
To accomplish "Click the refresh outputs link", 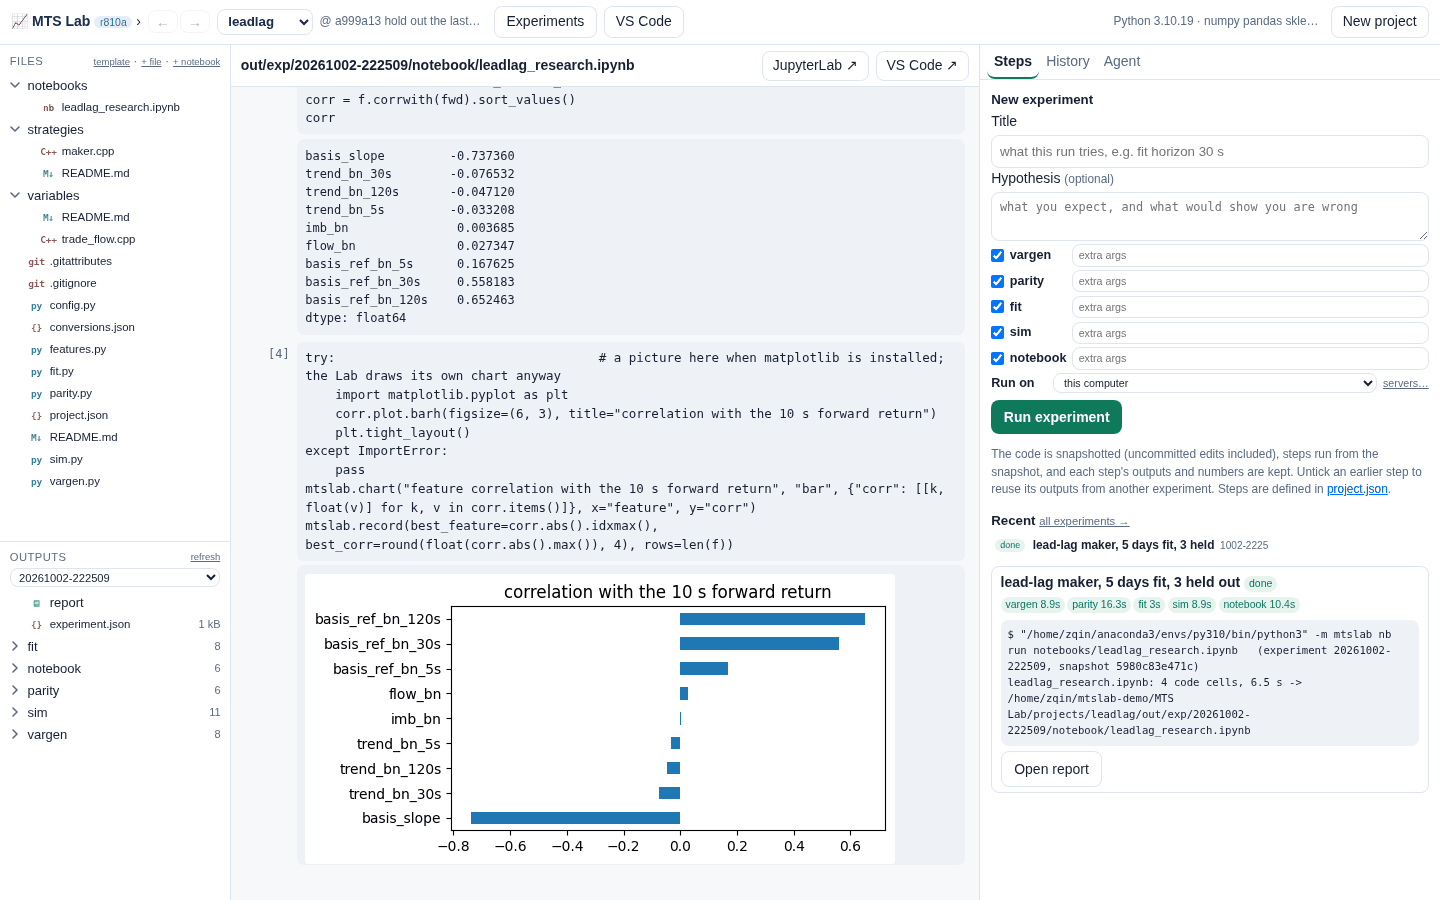I will (x=205, y=558).
